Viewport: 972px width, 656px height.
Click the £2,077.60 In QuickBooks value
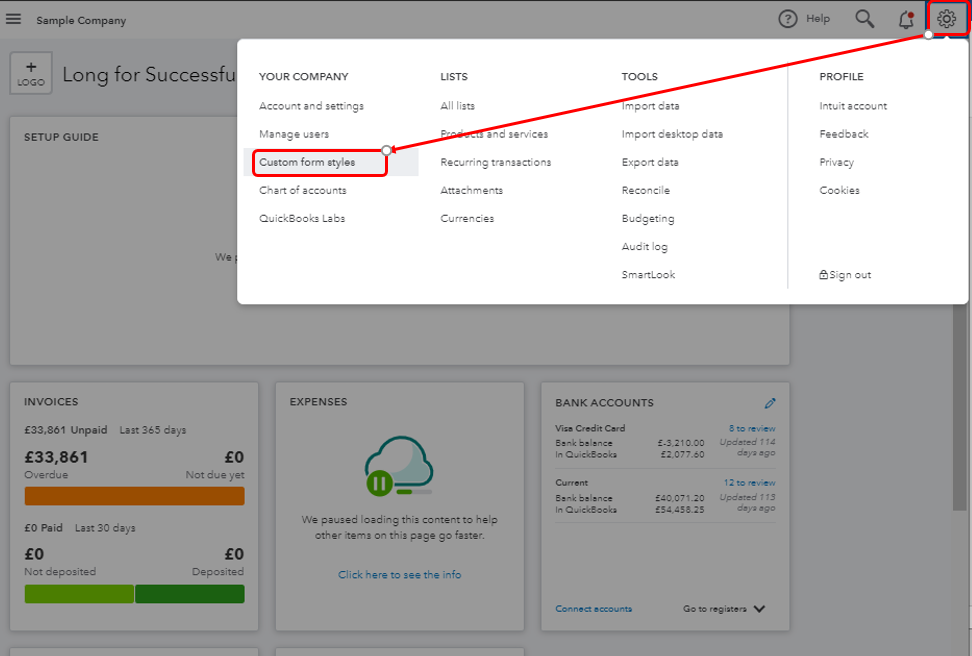(x=682, y=454)
